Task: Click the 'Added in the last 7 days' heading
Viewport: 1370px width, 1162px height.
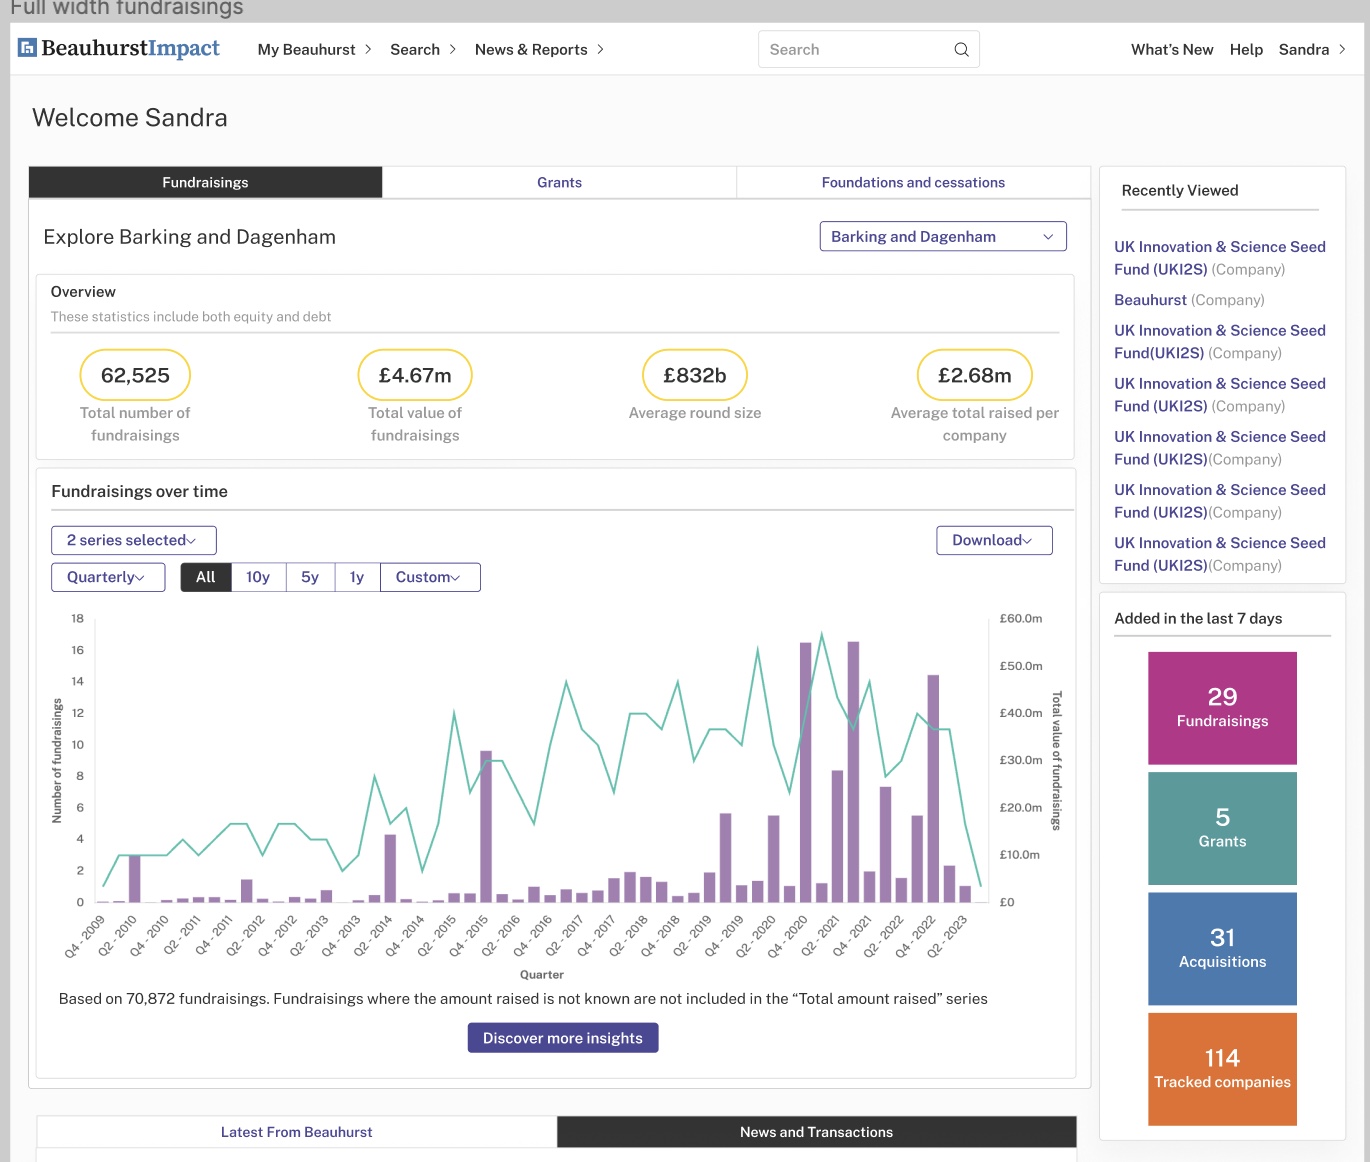Action: coord(1198,618)
